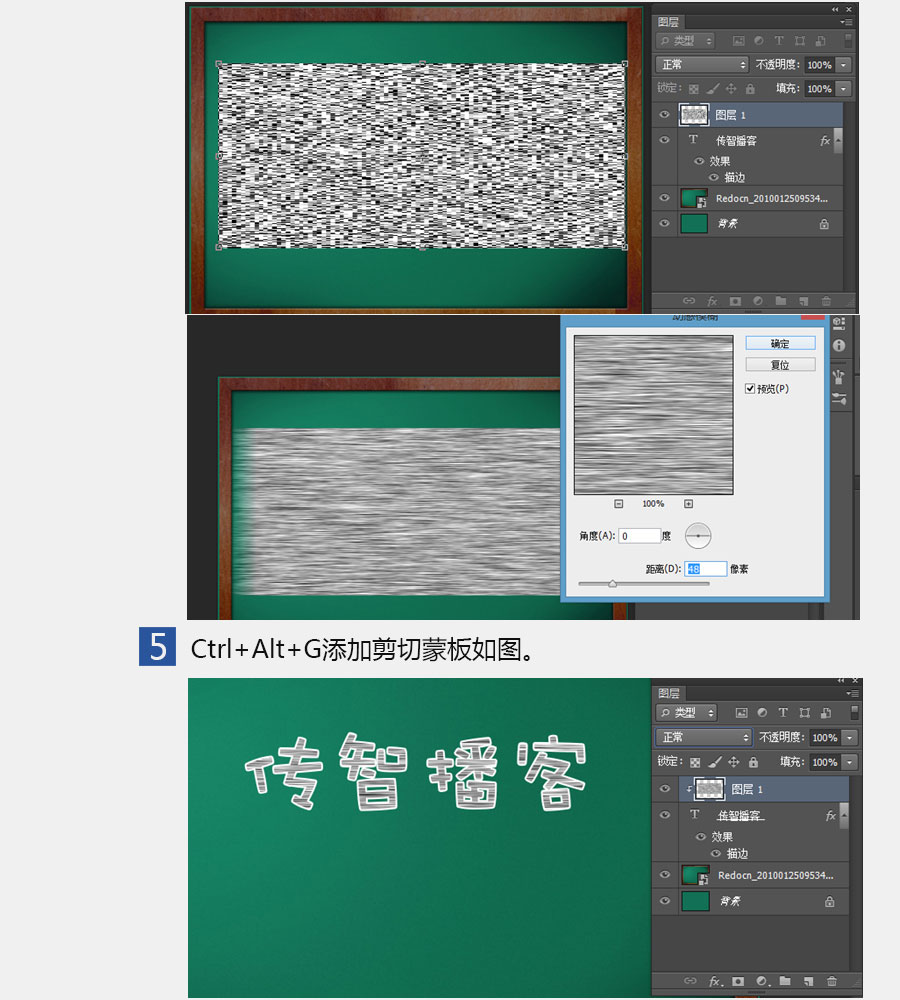
Task: Delete layer with the trash icon in the upper Layers panel
Action: (826, 300)
